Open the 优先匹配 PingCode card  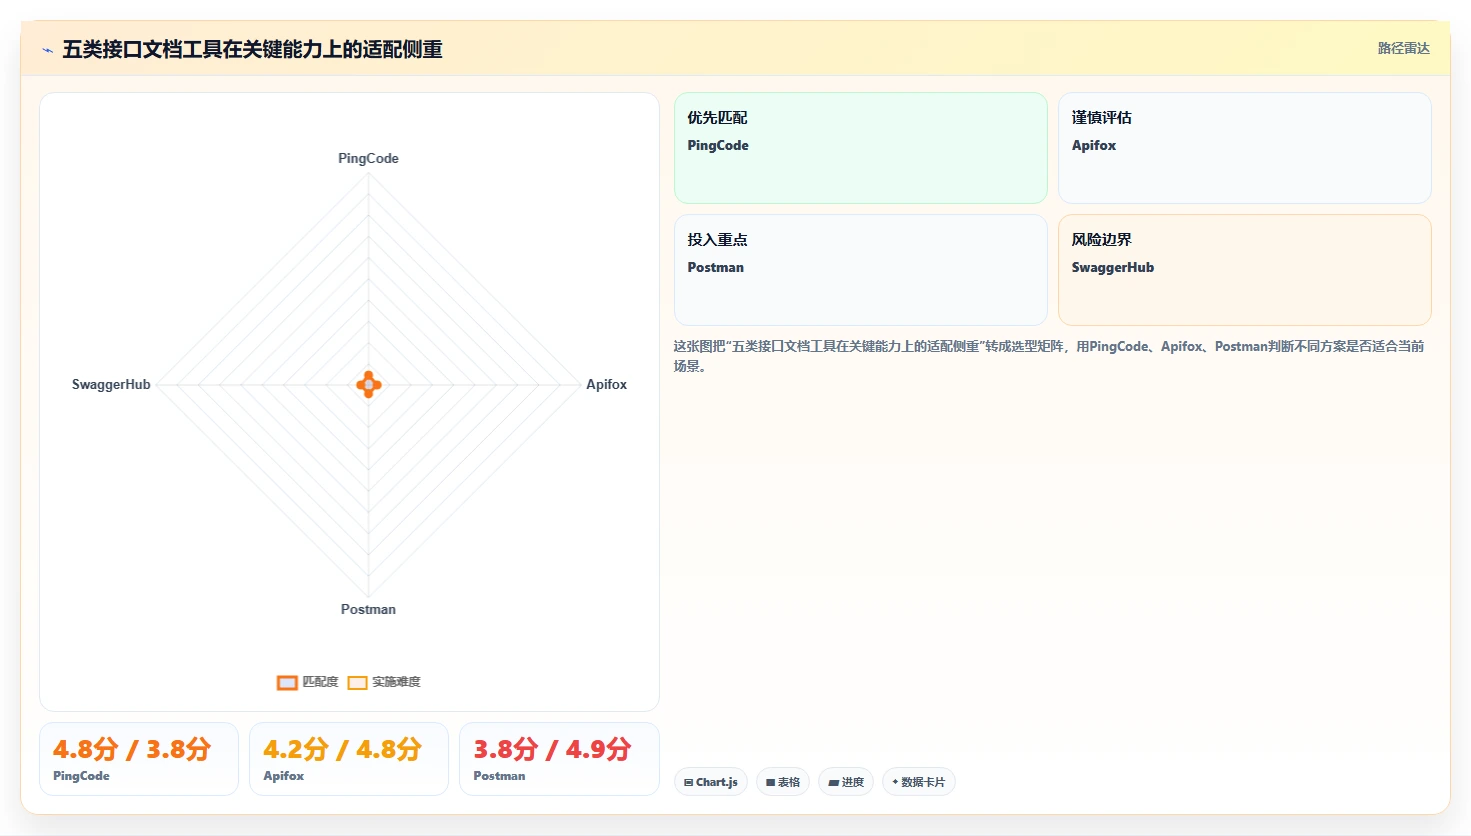tap(861, 148)
